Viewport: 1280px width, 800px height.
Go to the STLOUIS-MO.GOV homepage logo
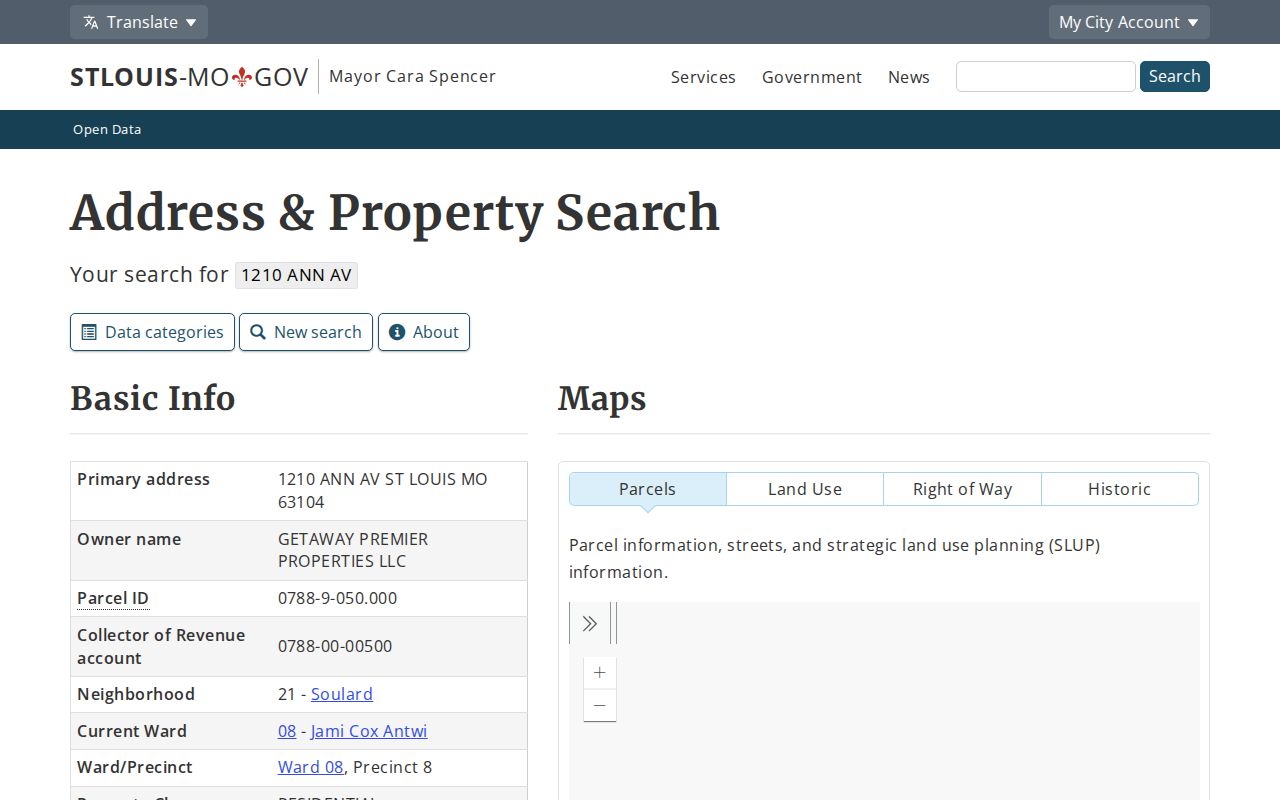tap(189, 77)
